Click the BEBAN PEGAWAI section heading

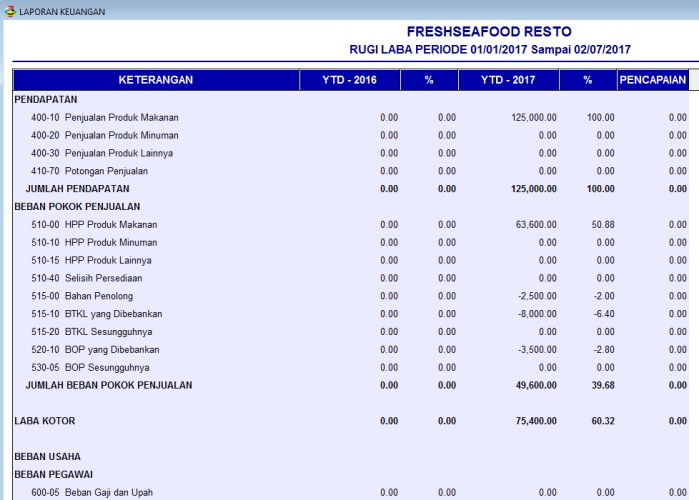click(x=53, y=475)
